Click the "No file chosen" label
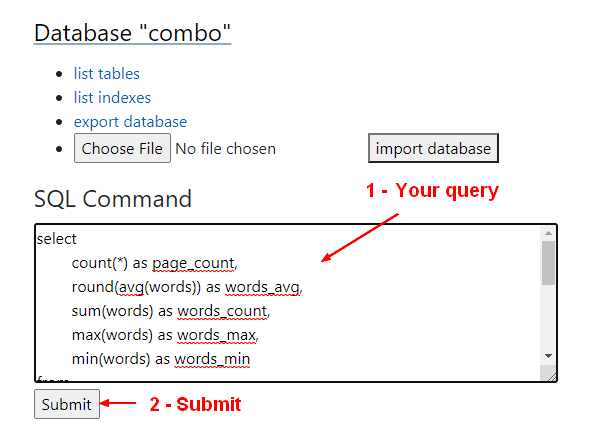This screenshot has width=602, height=437. (225, 149)
